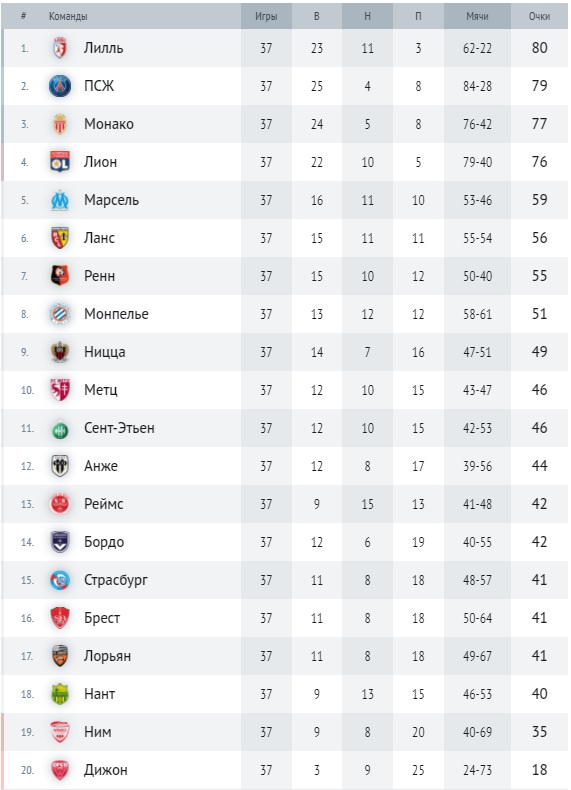The image size is (571, 790).
Task: Click the ПСЖ club crest
Action: pyautogui.click(x=60, y=86)
